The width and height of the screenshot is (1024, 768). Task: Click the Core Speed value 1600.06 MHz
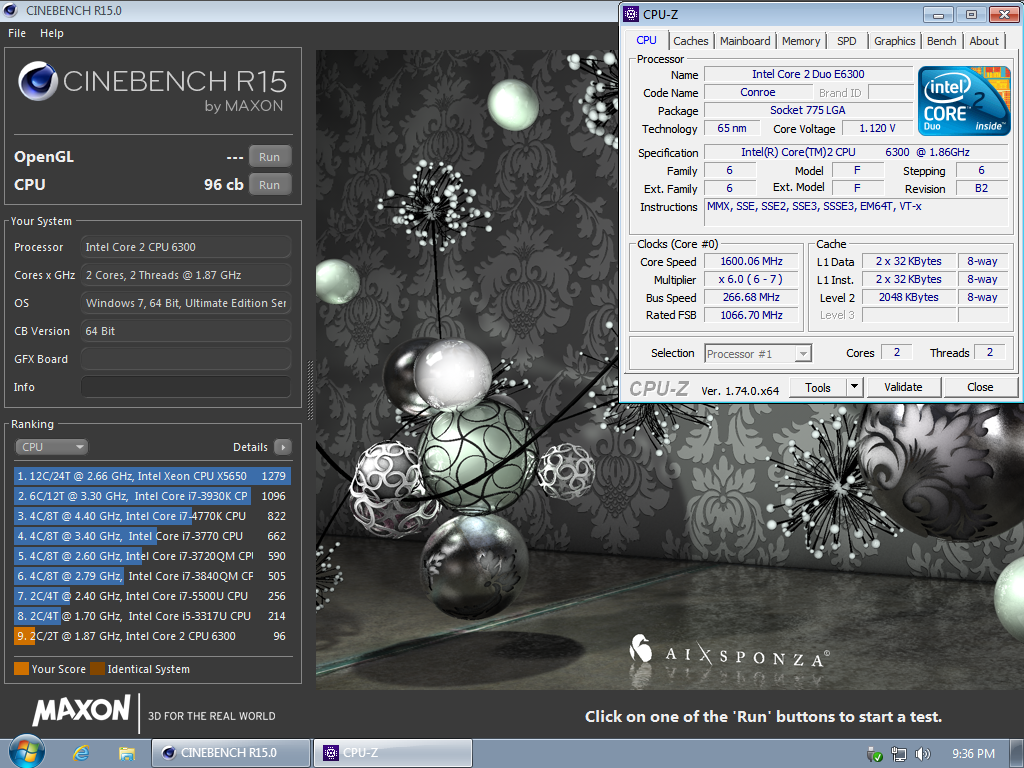(751, 261)
